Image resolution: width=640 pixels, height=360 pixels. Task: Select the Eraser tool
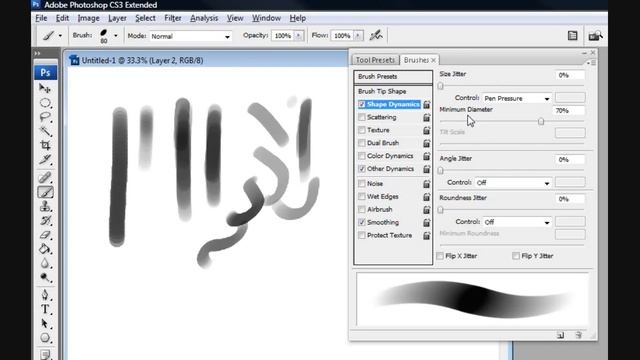click(x=45, y=235)
